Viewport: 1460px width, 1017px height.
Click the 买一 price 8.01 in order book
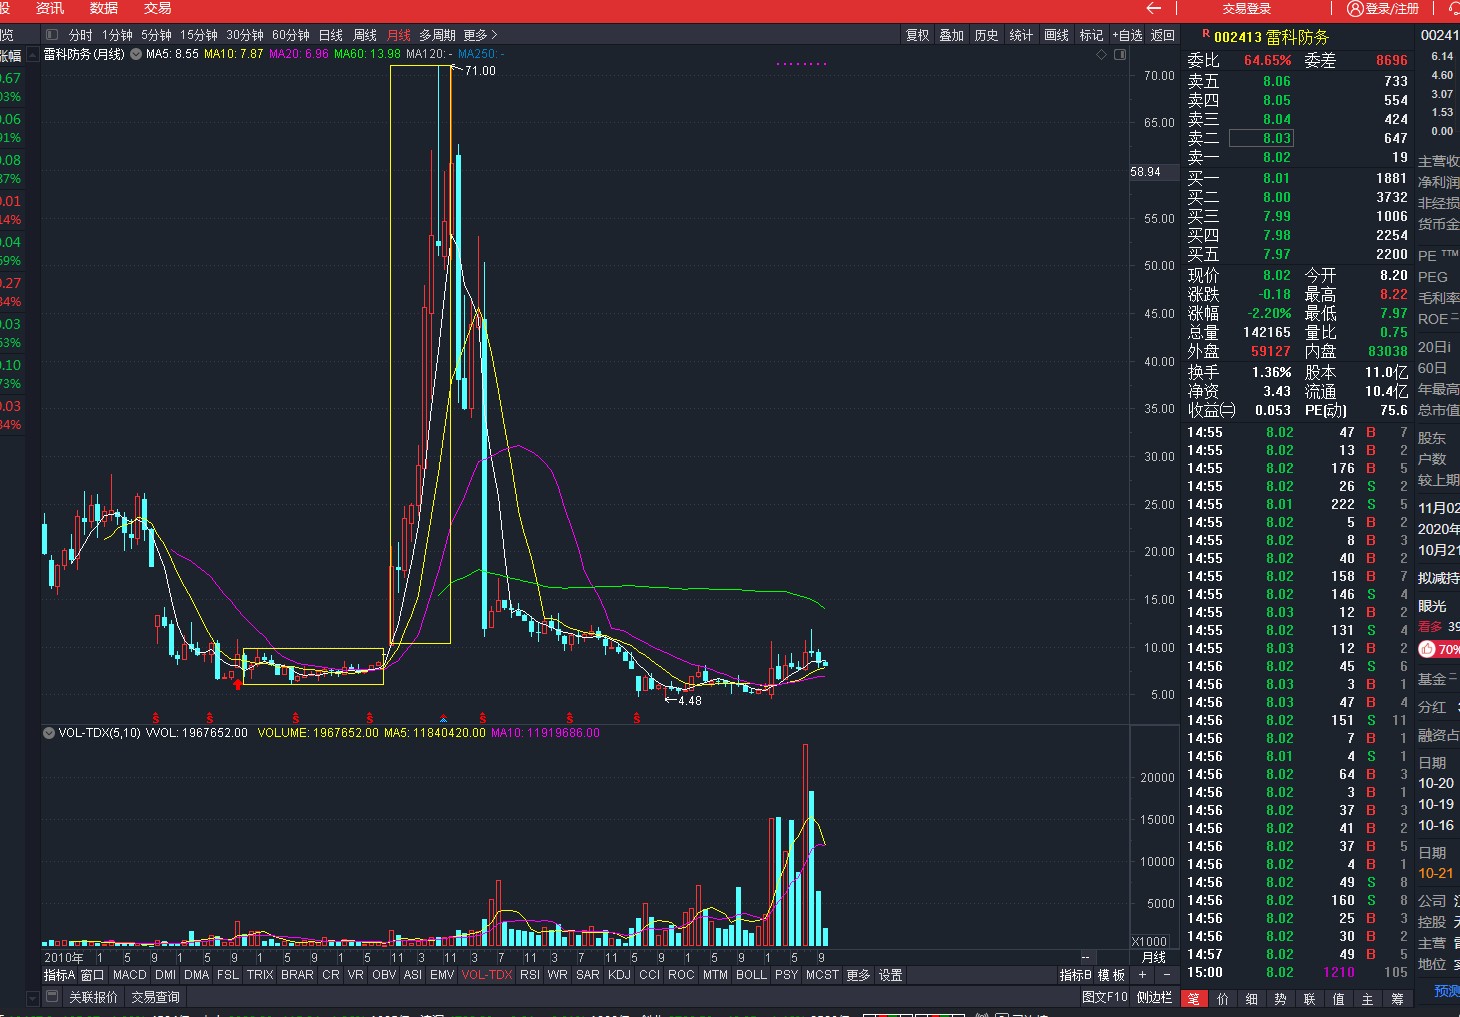[x=1276, y=178]
